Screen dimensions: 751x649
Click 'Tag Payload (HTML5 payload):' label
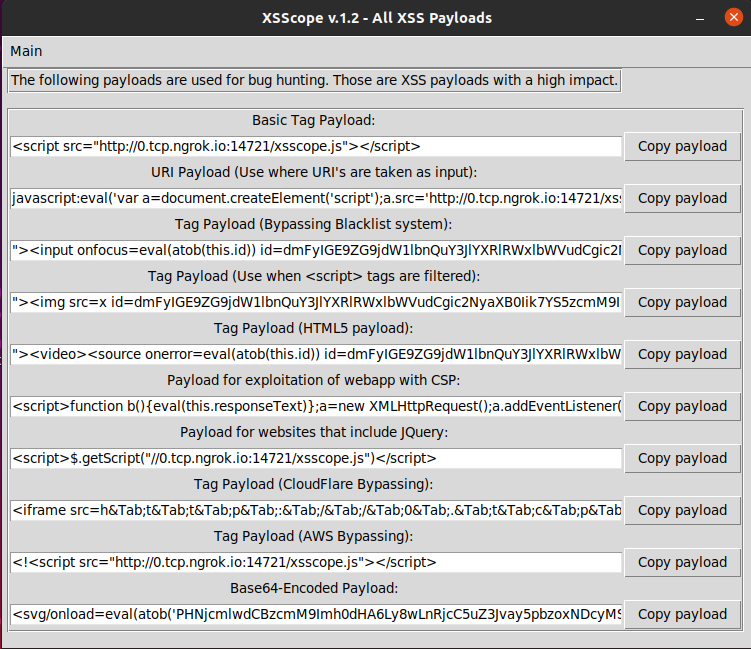click(x=314, y=328)
